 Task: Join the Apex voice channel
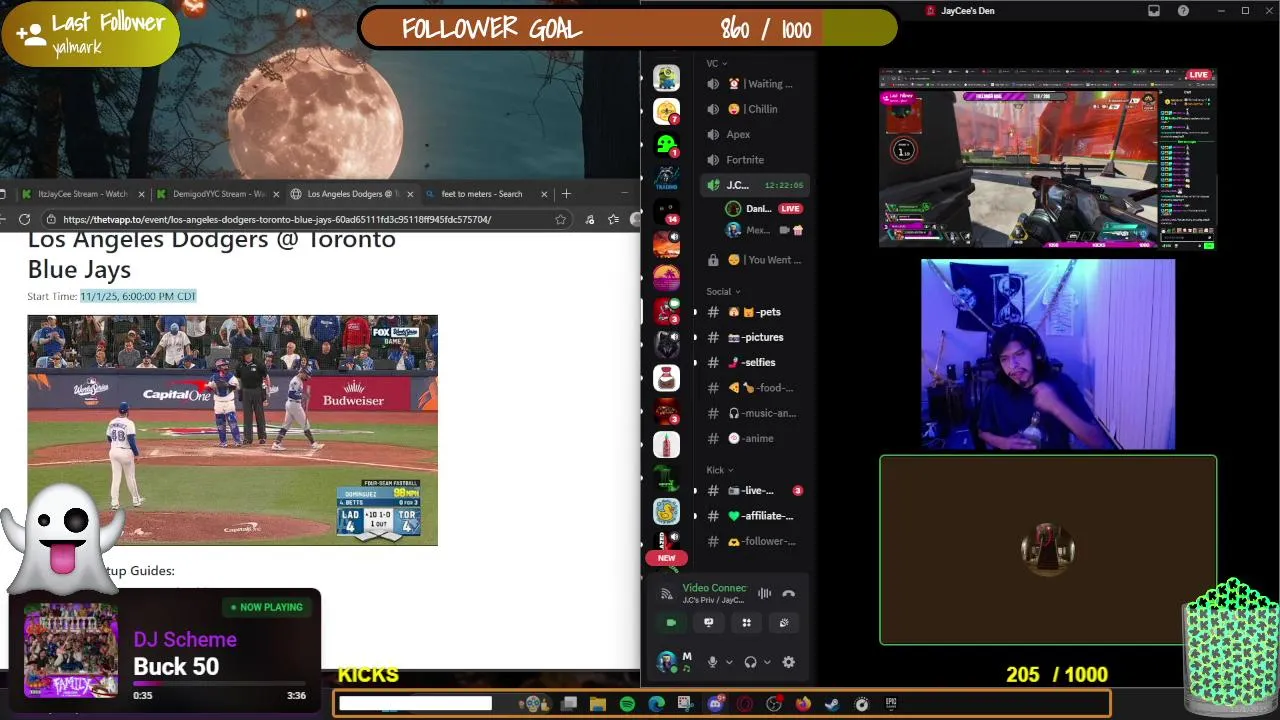(752, 134)
